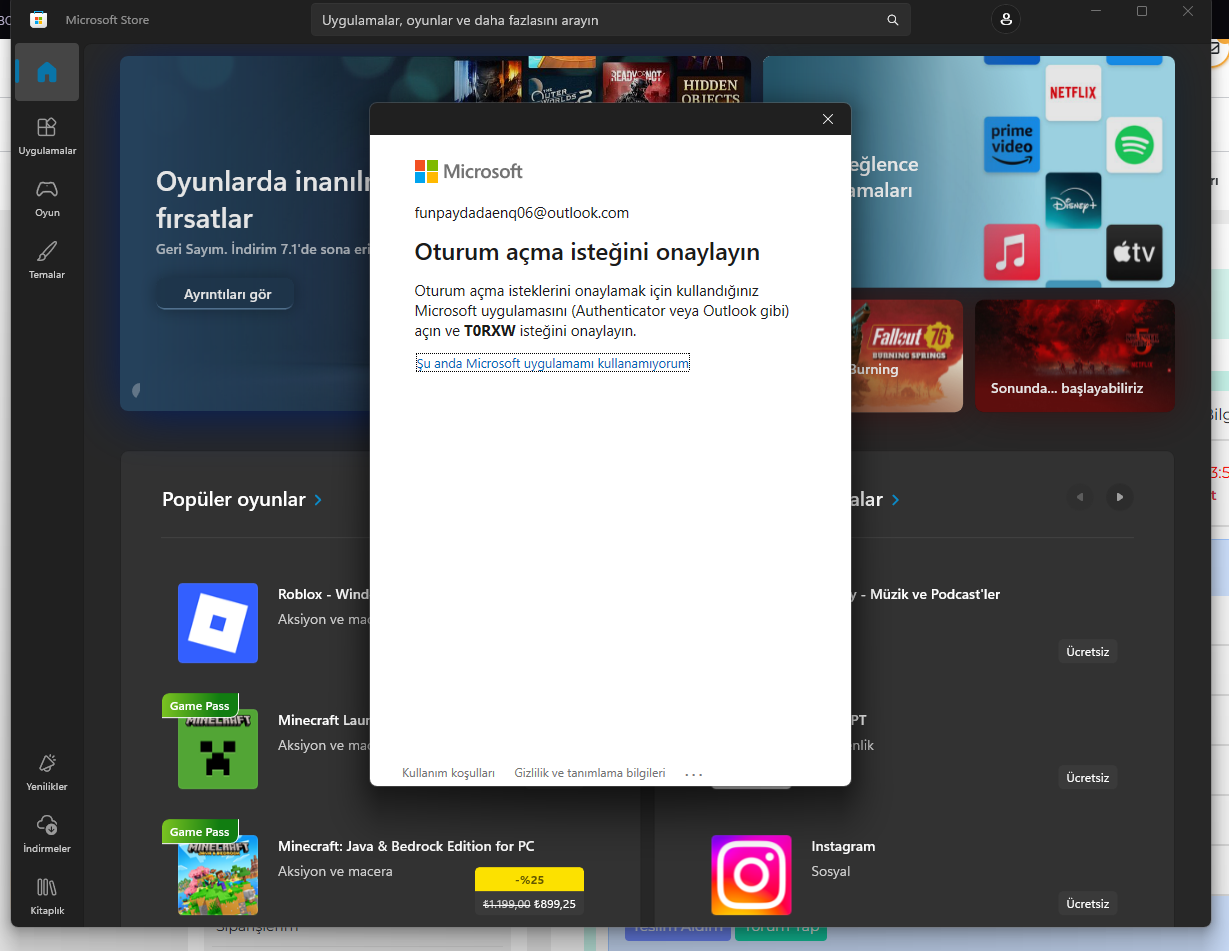Click the Netflix tile in entertainment banner
This screenshot has width=1229, height=951.
click(x=1073, y=93)
